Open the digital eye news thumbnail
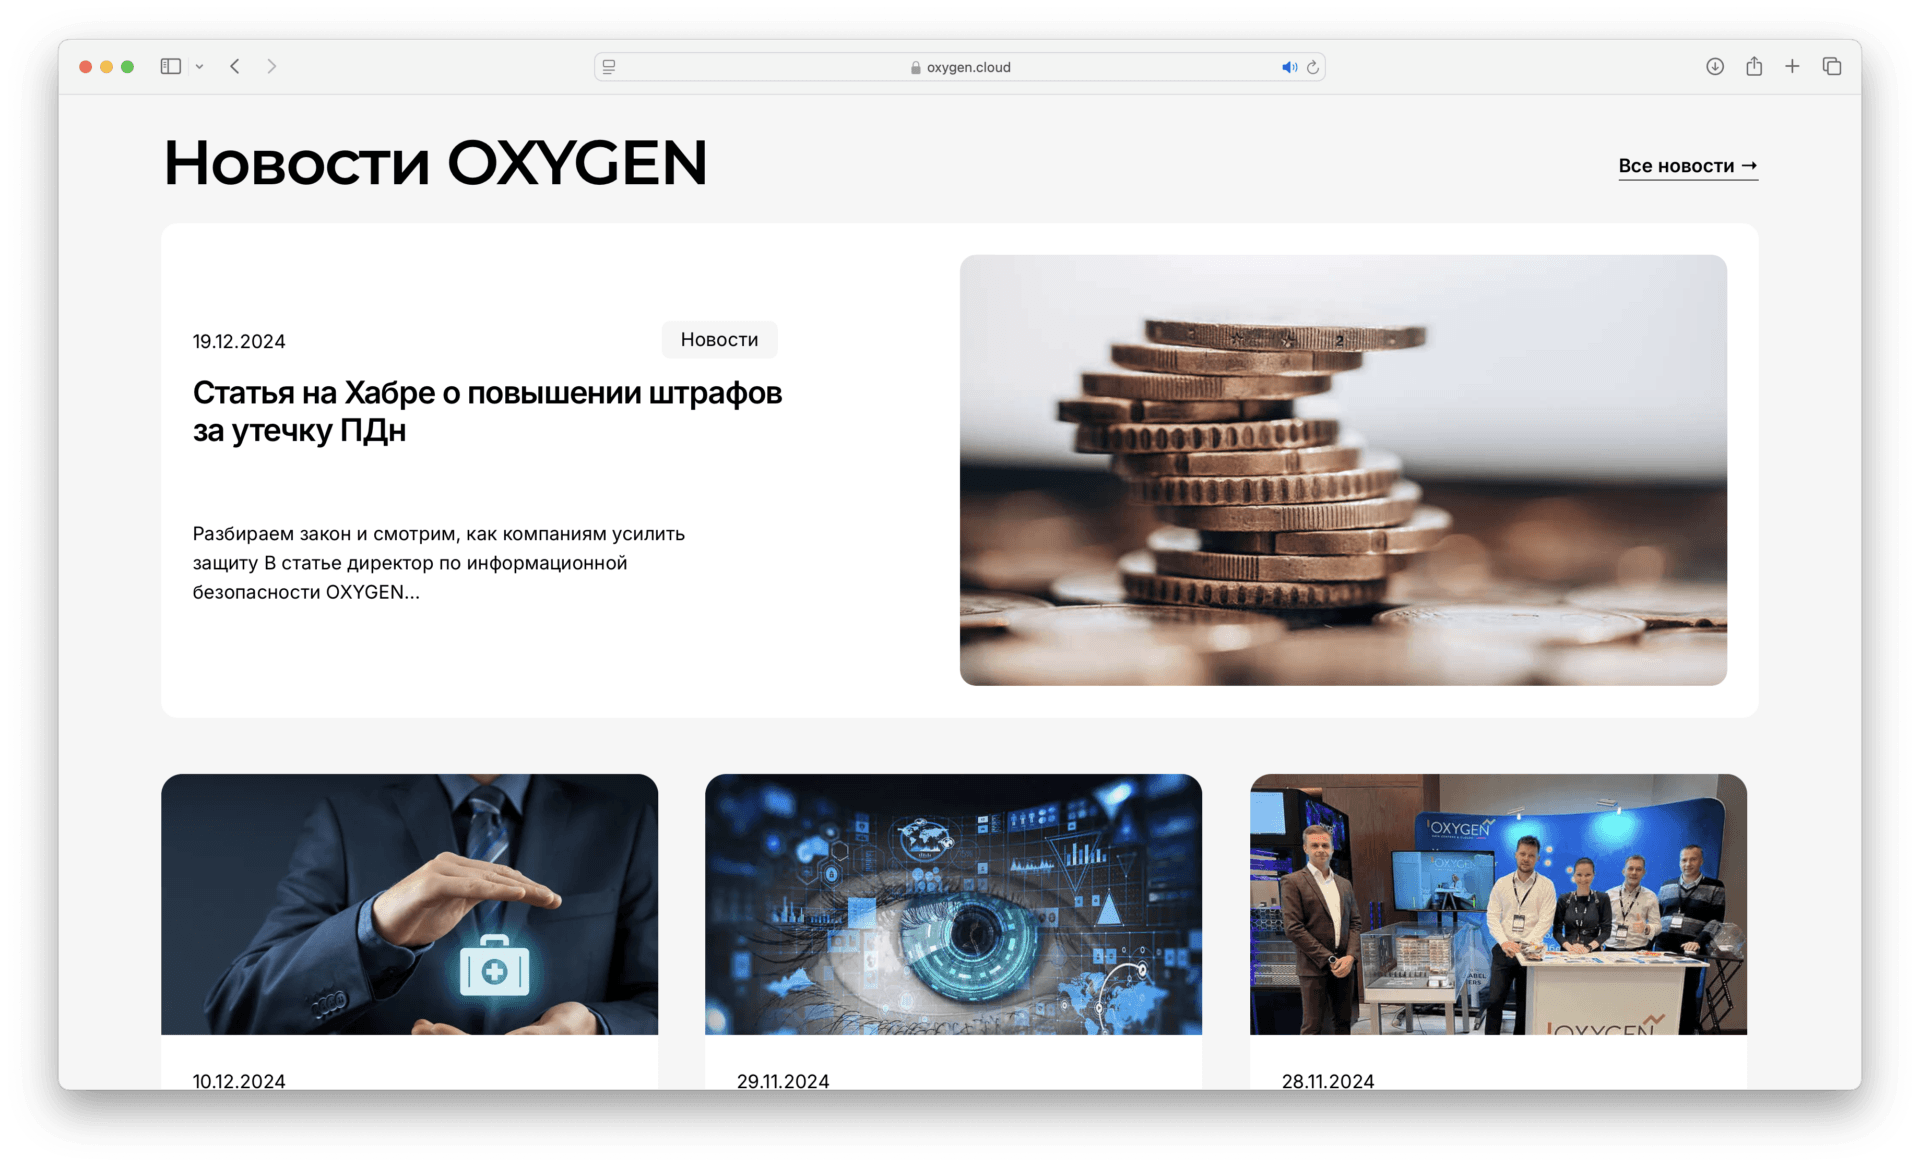This screenshot has height=1167, width=1920. tap(953, 904)
